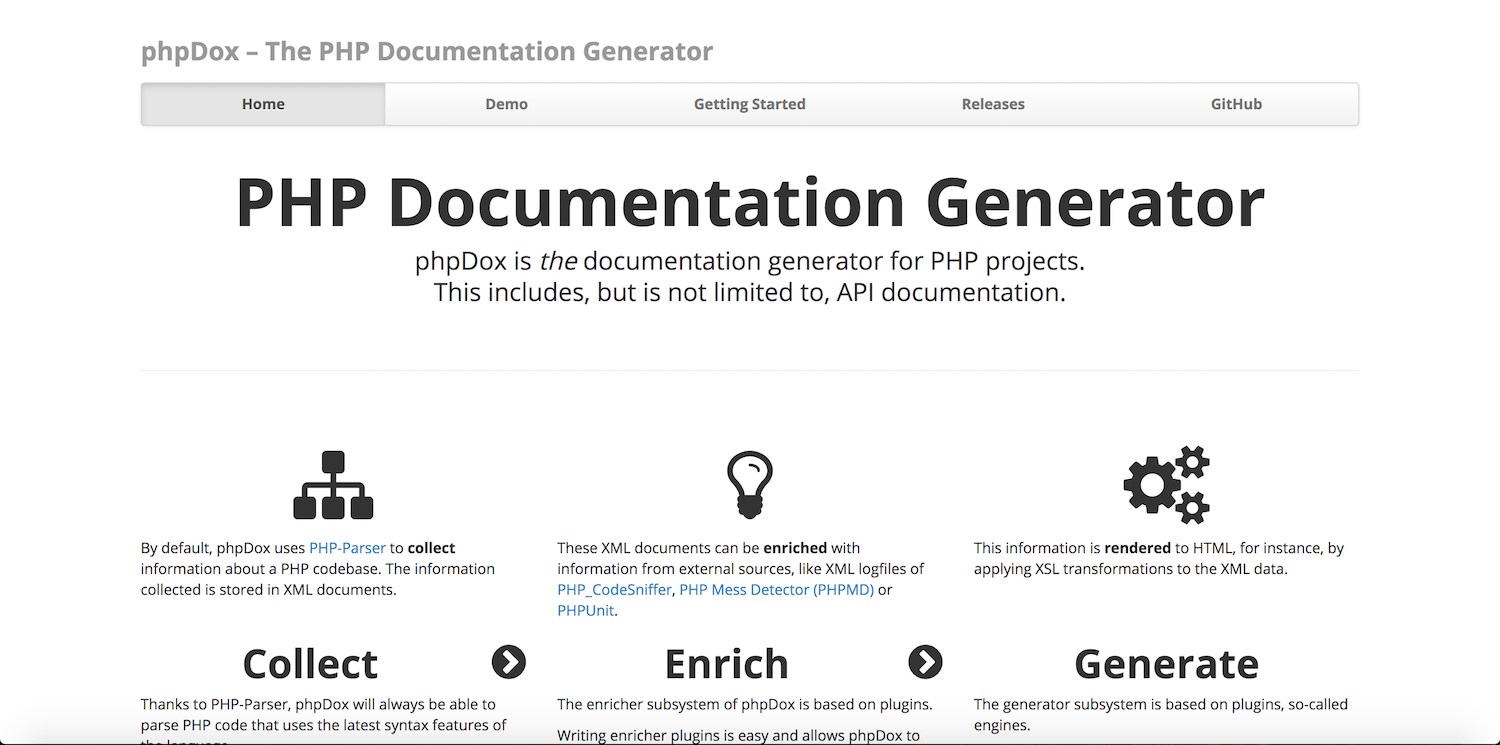
Task: Open the Getting Started tab
Action: [x=750, y=104]
